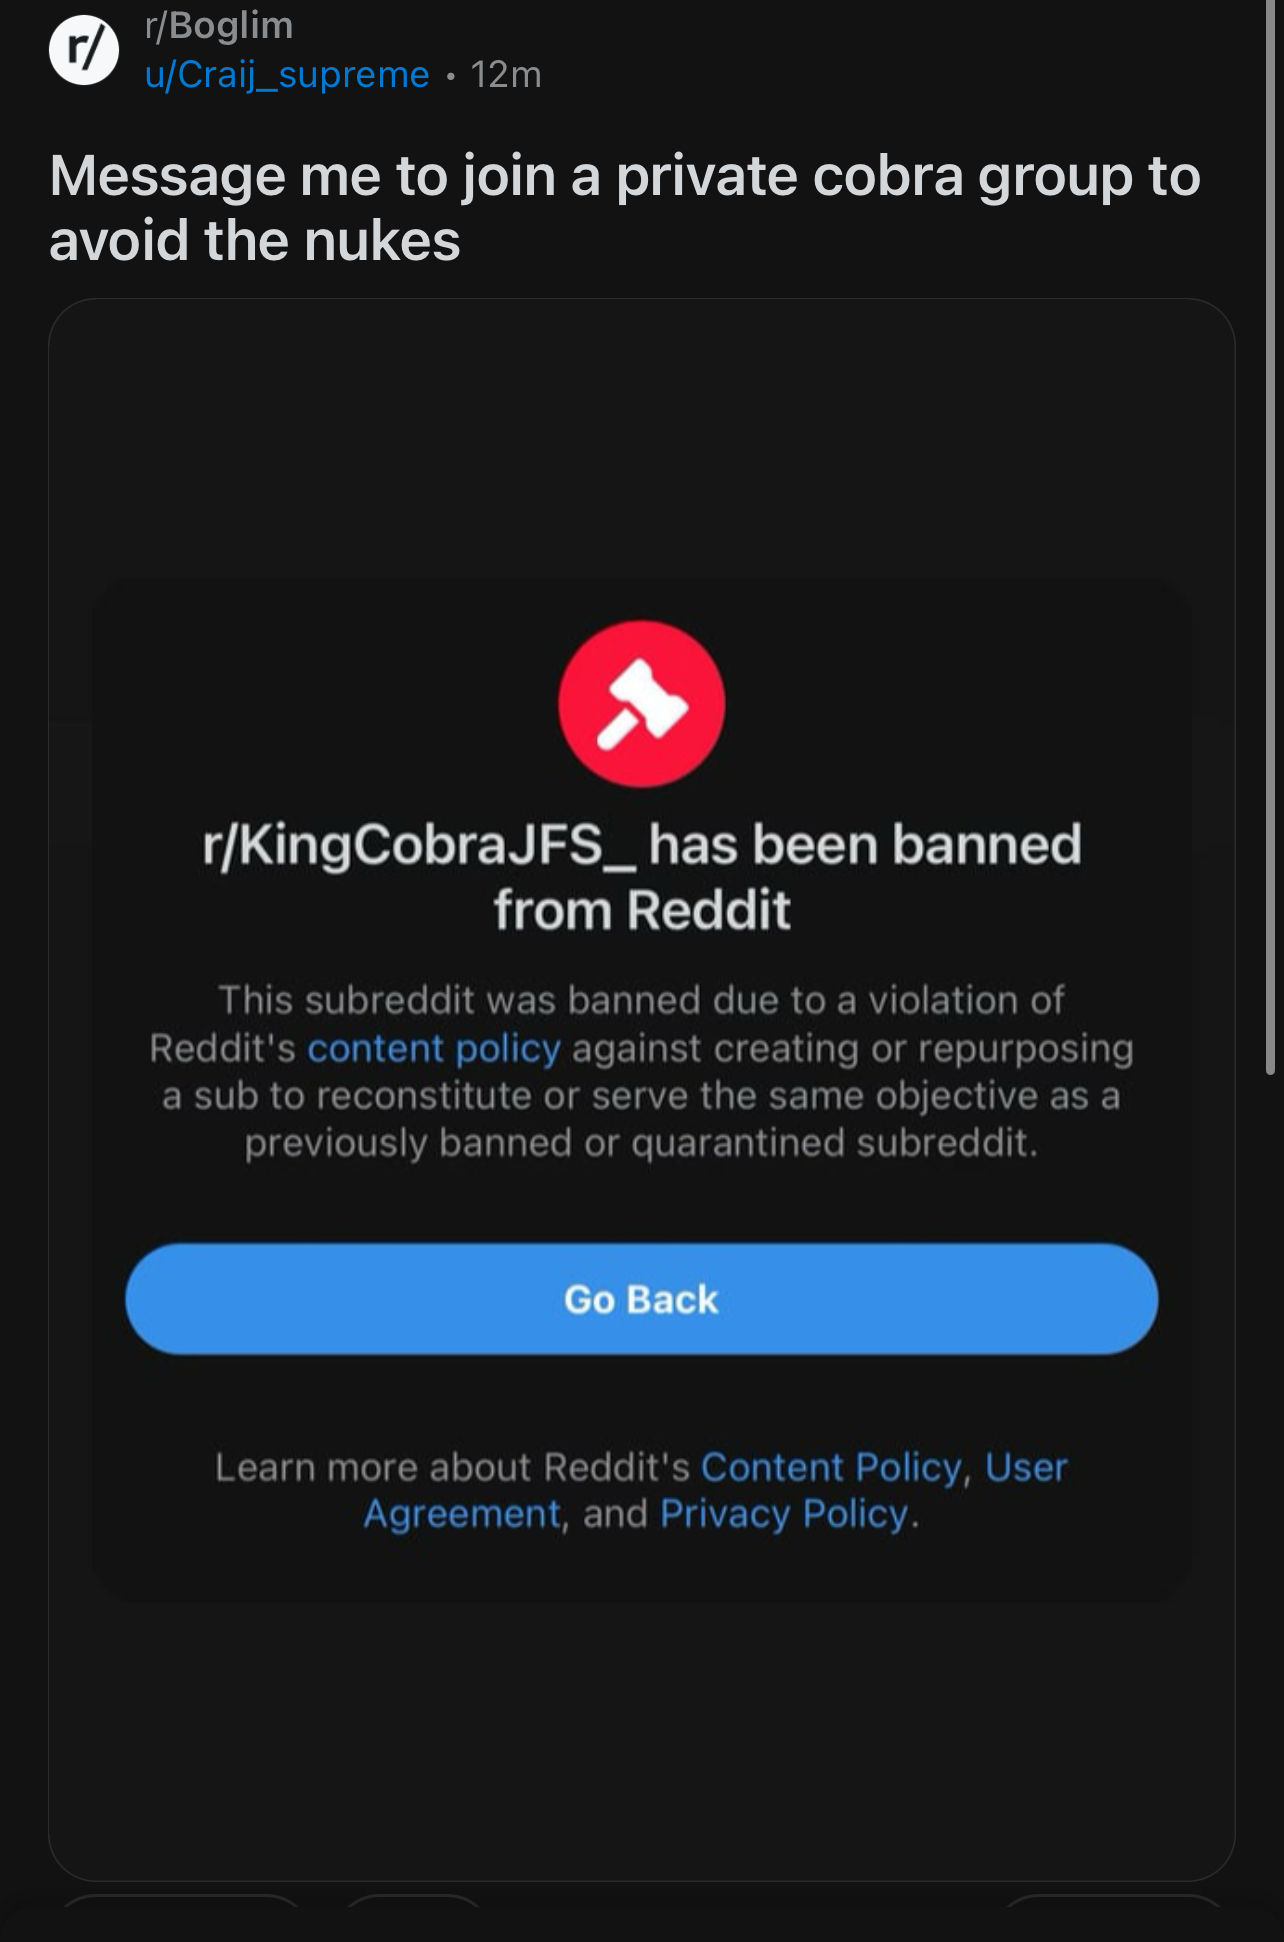
Task: Tap the "from Reddit" heading line
Action: click(x=642, y=910)
